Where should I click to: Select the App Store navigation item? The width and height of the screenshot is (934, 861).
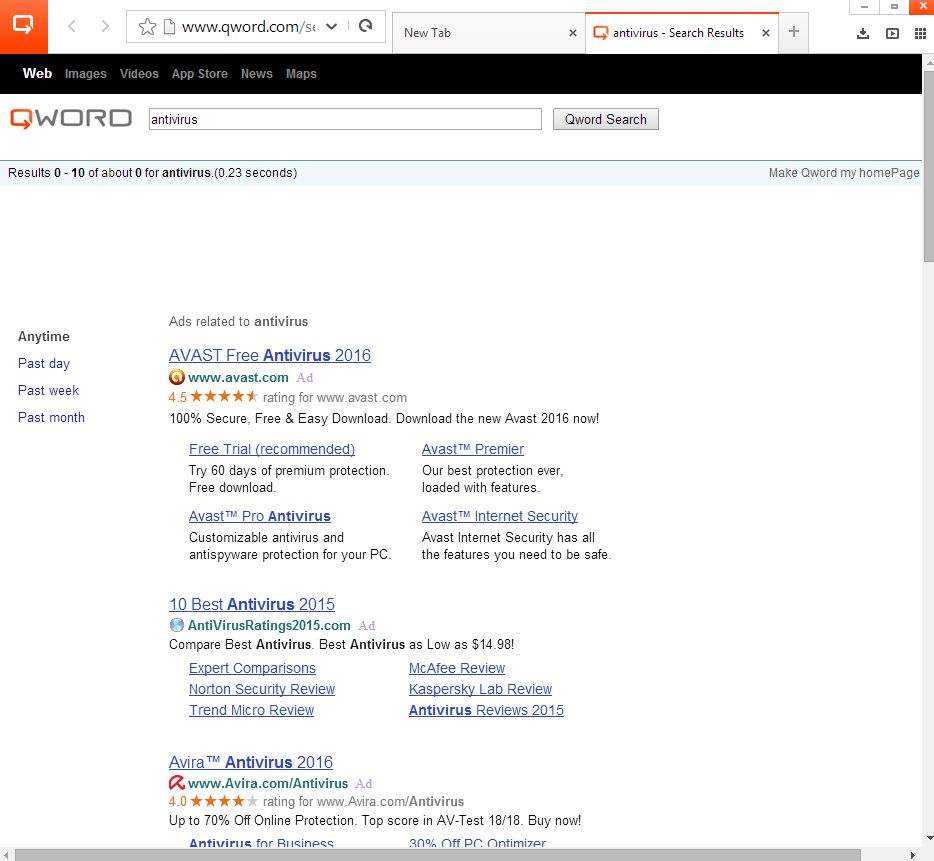(x=199, y=74)
